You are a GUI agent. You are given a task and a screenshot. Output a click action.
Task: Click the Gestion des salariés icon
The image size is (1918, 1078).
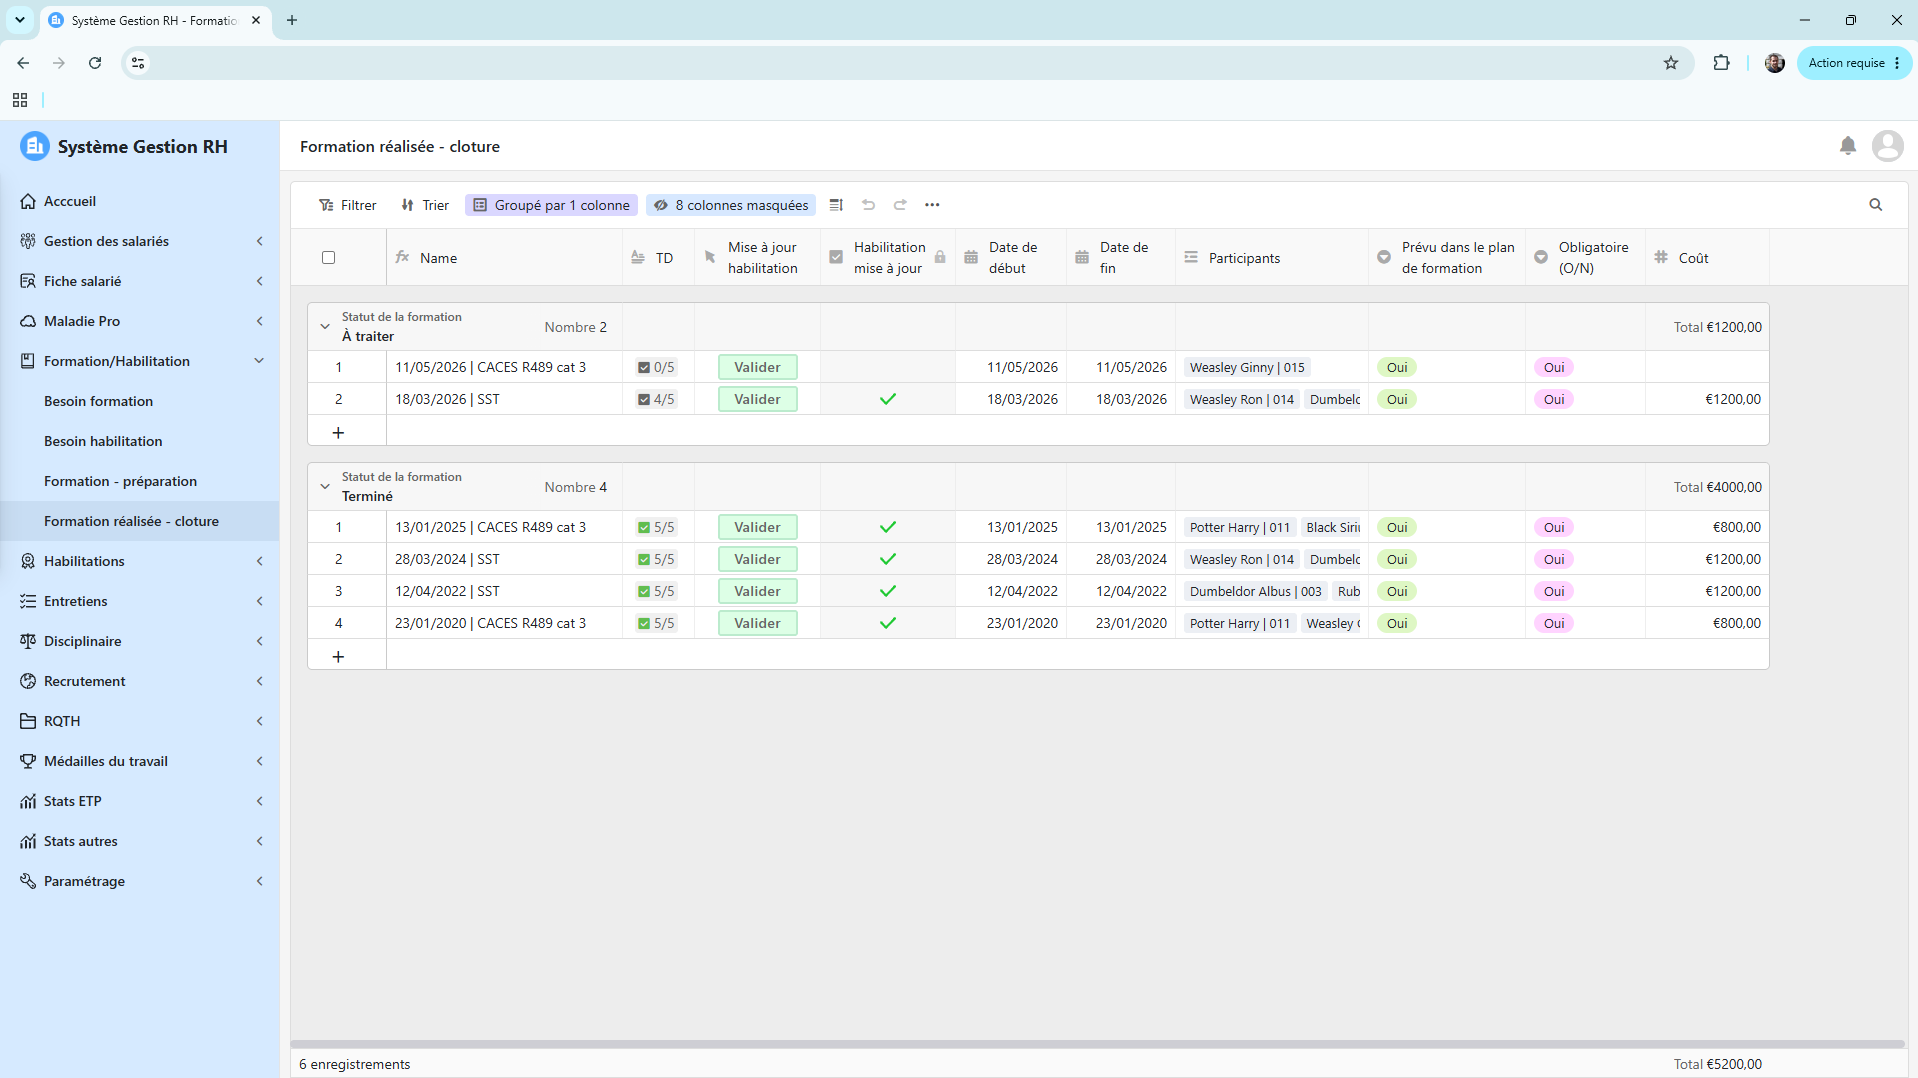click(28, 241)
